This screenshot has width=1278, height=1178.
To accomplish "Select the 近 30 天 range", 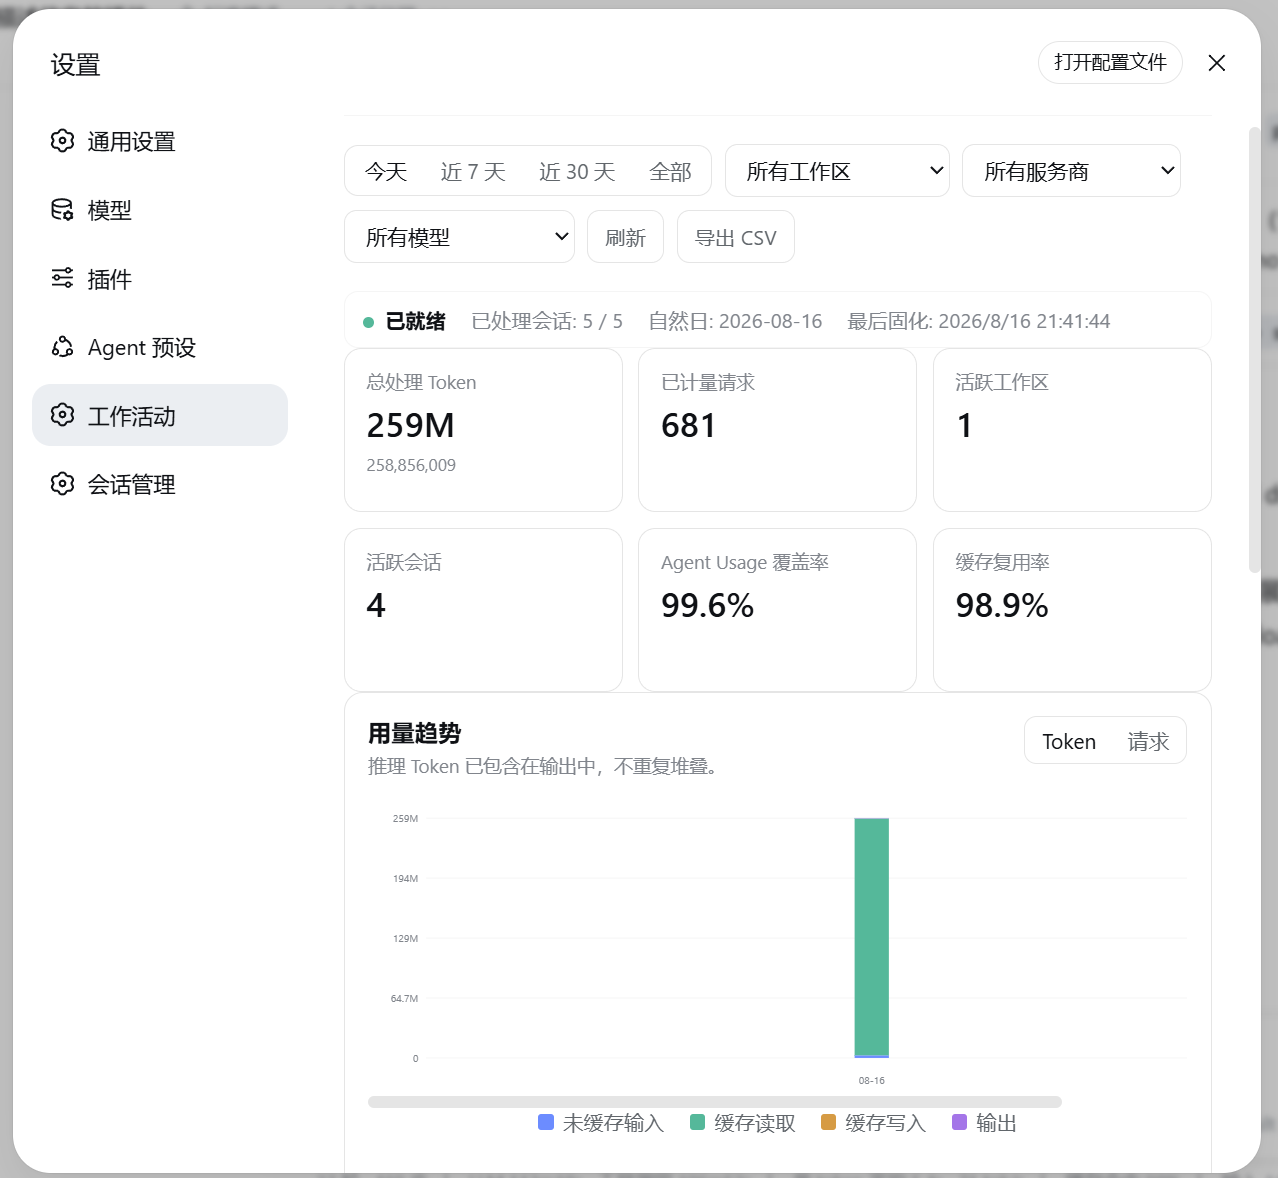I will (577, 172).
